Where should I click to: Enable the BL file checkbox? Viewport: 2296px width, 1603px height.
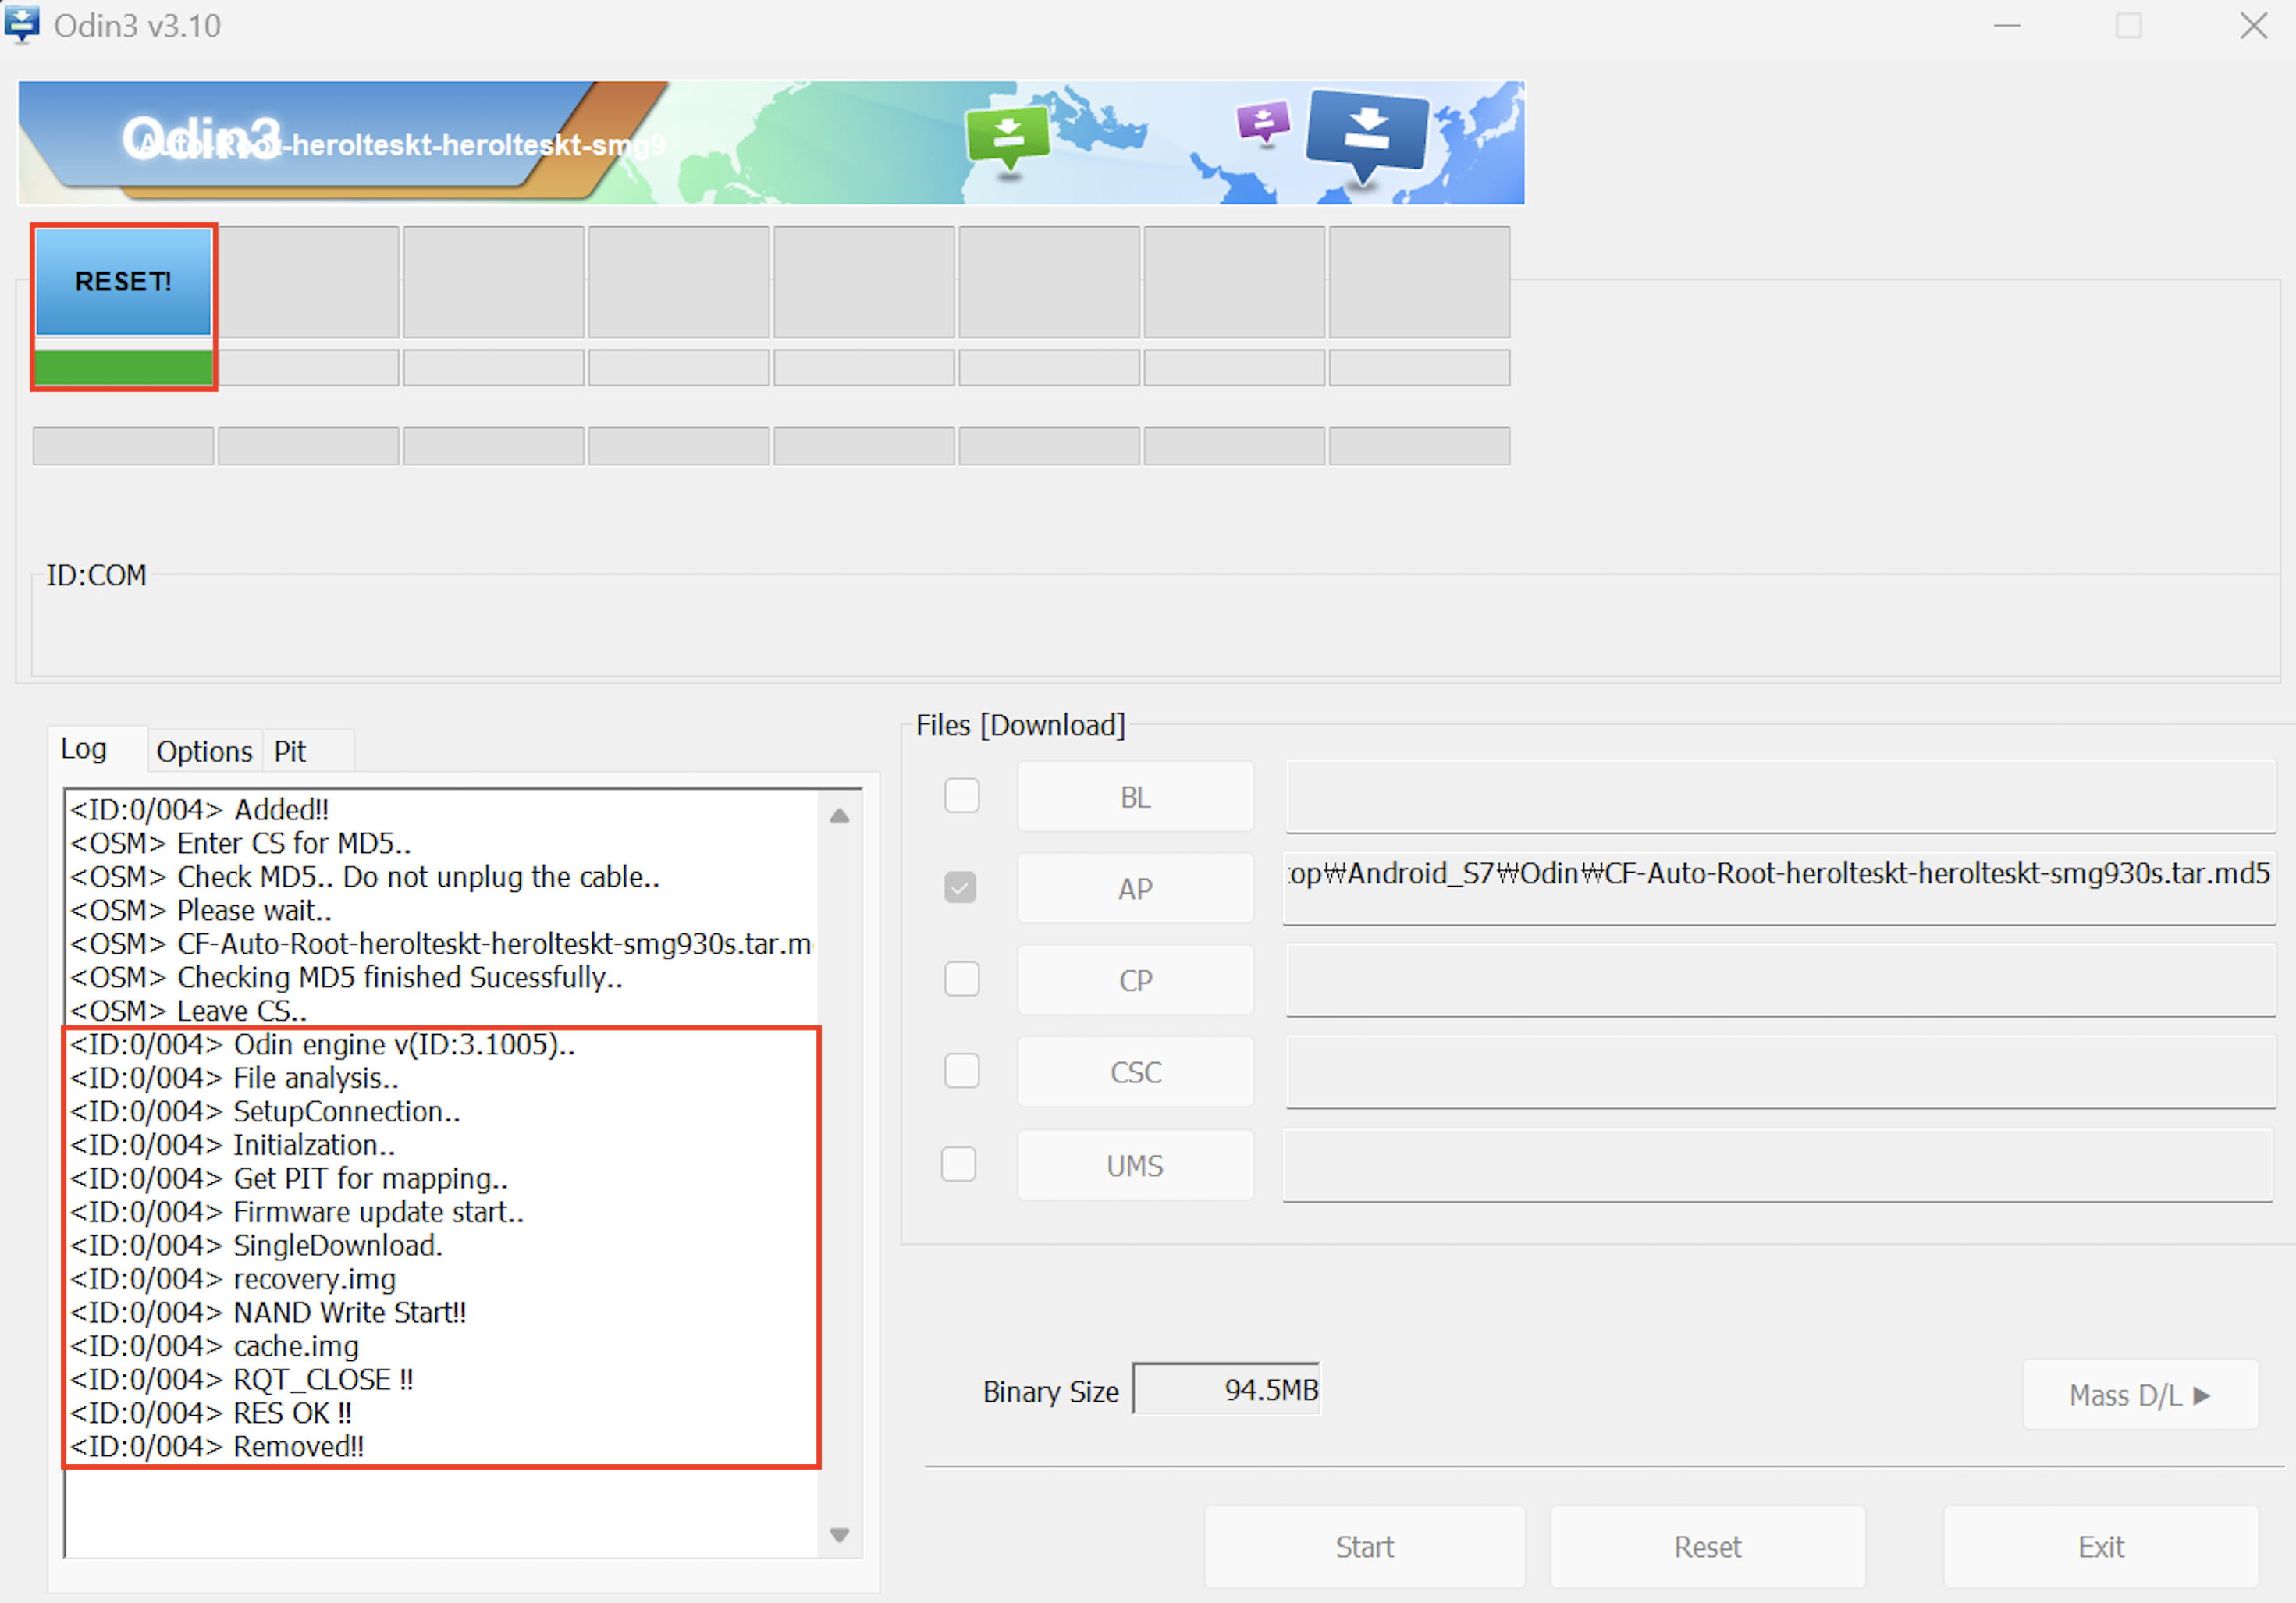[x=961, y=796]
